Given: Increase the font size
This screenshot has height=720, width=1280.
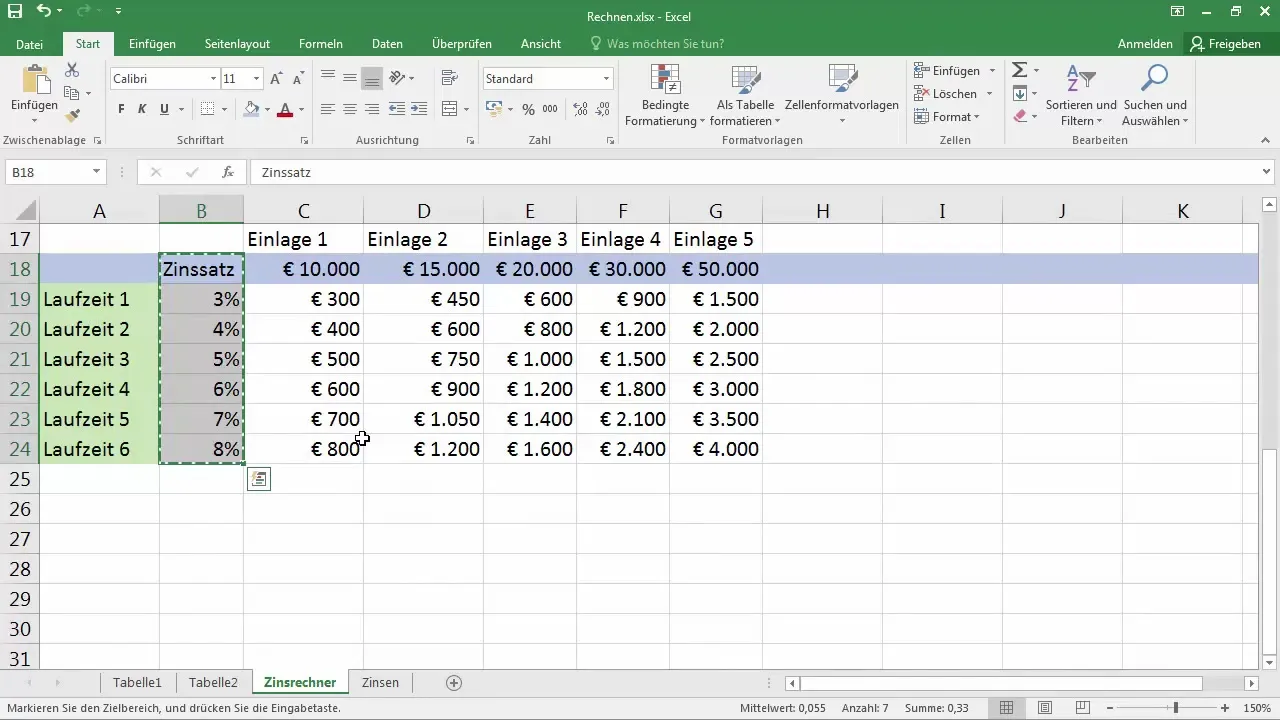Looking at the screenshot, I should pyautogui.click(x=276, y=78).
